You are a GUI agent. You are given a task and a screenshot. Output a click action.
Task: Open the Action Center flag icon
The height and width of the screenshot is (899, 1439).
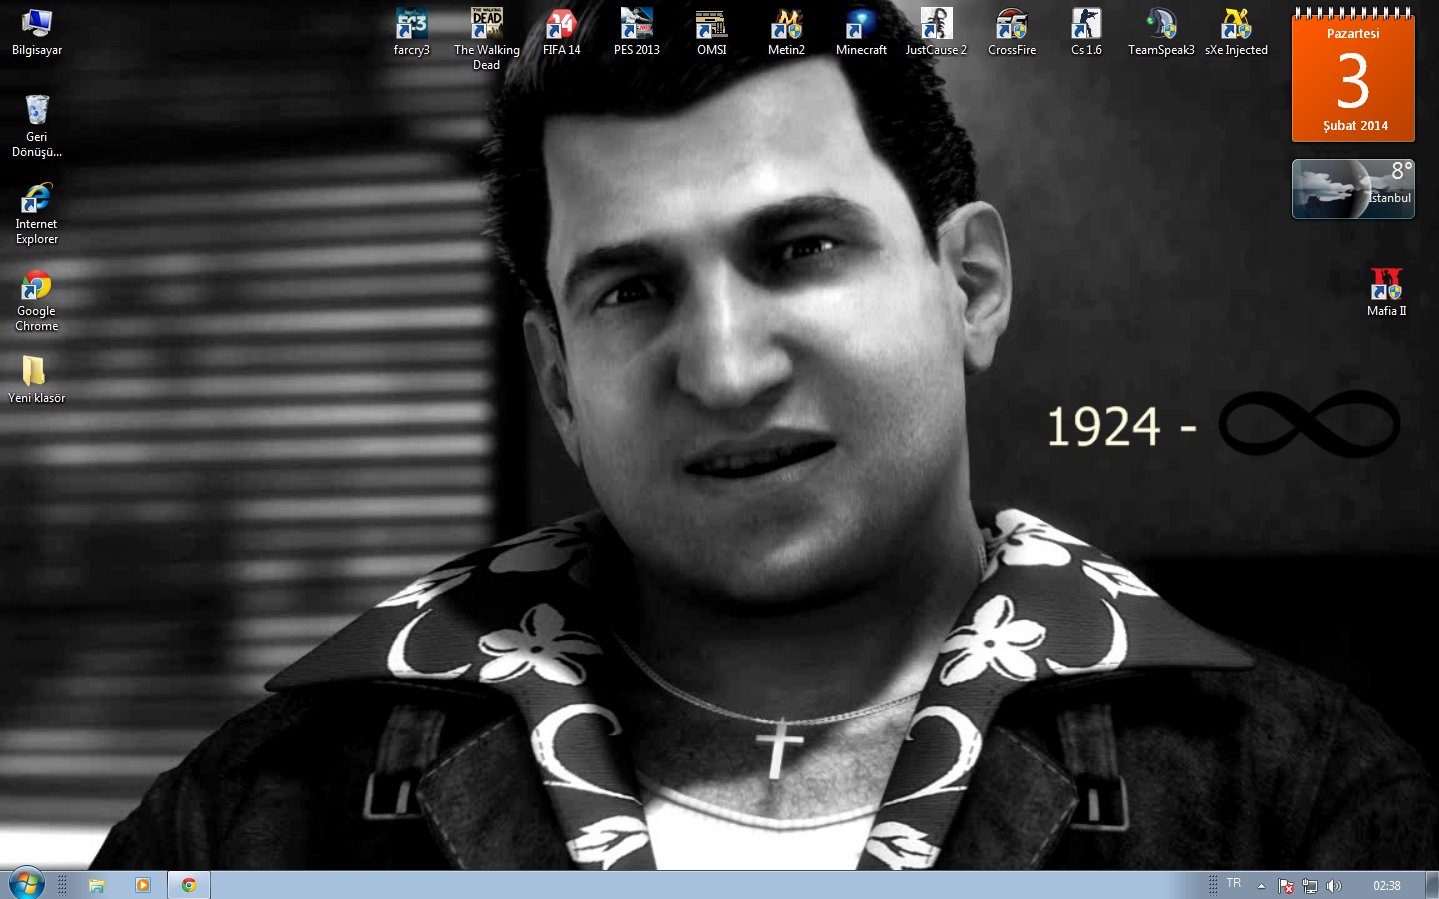[1286, 886]
